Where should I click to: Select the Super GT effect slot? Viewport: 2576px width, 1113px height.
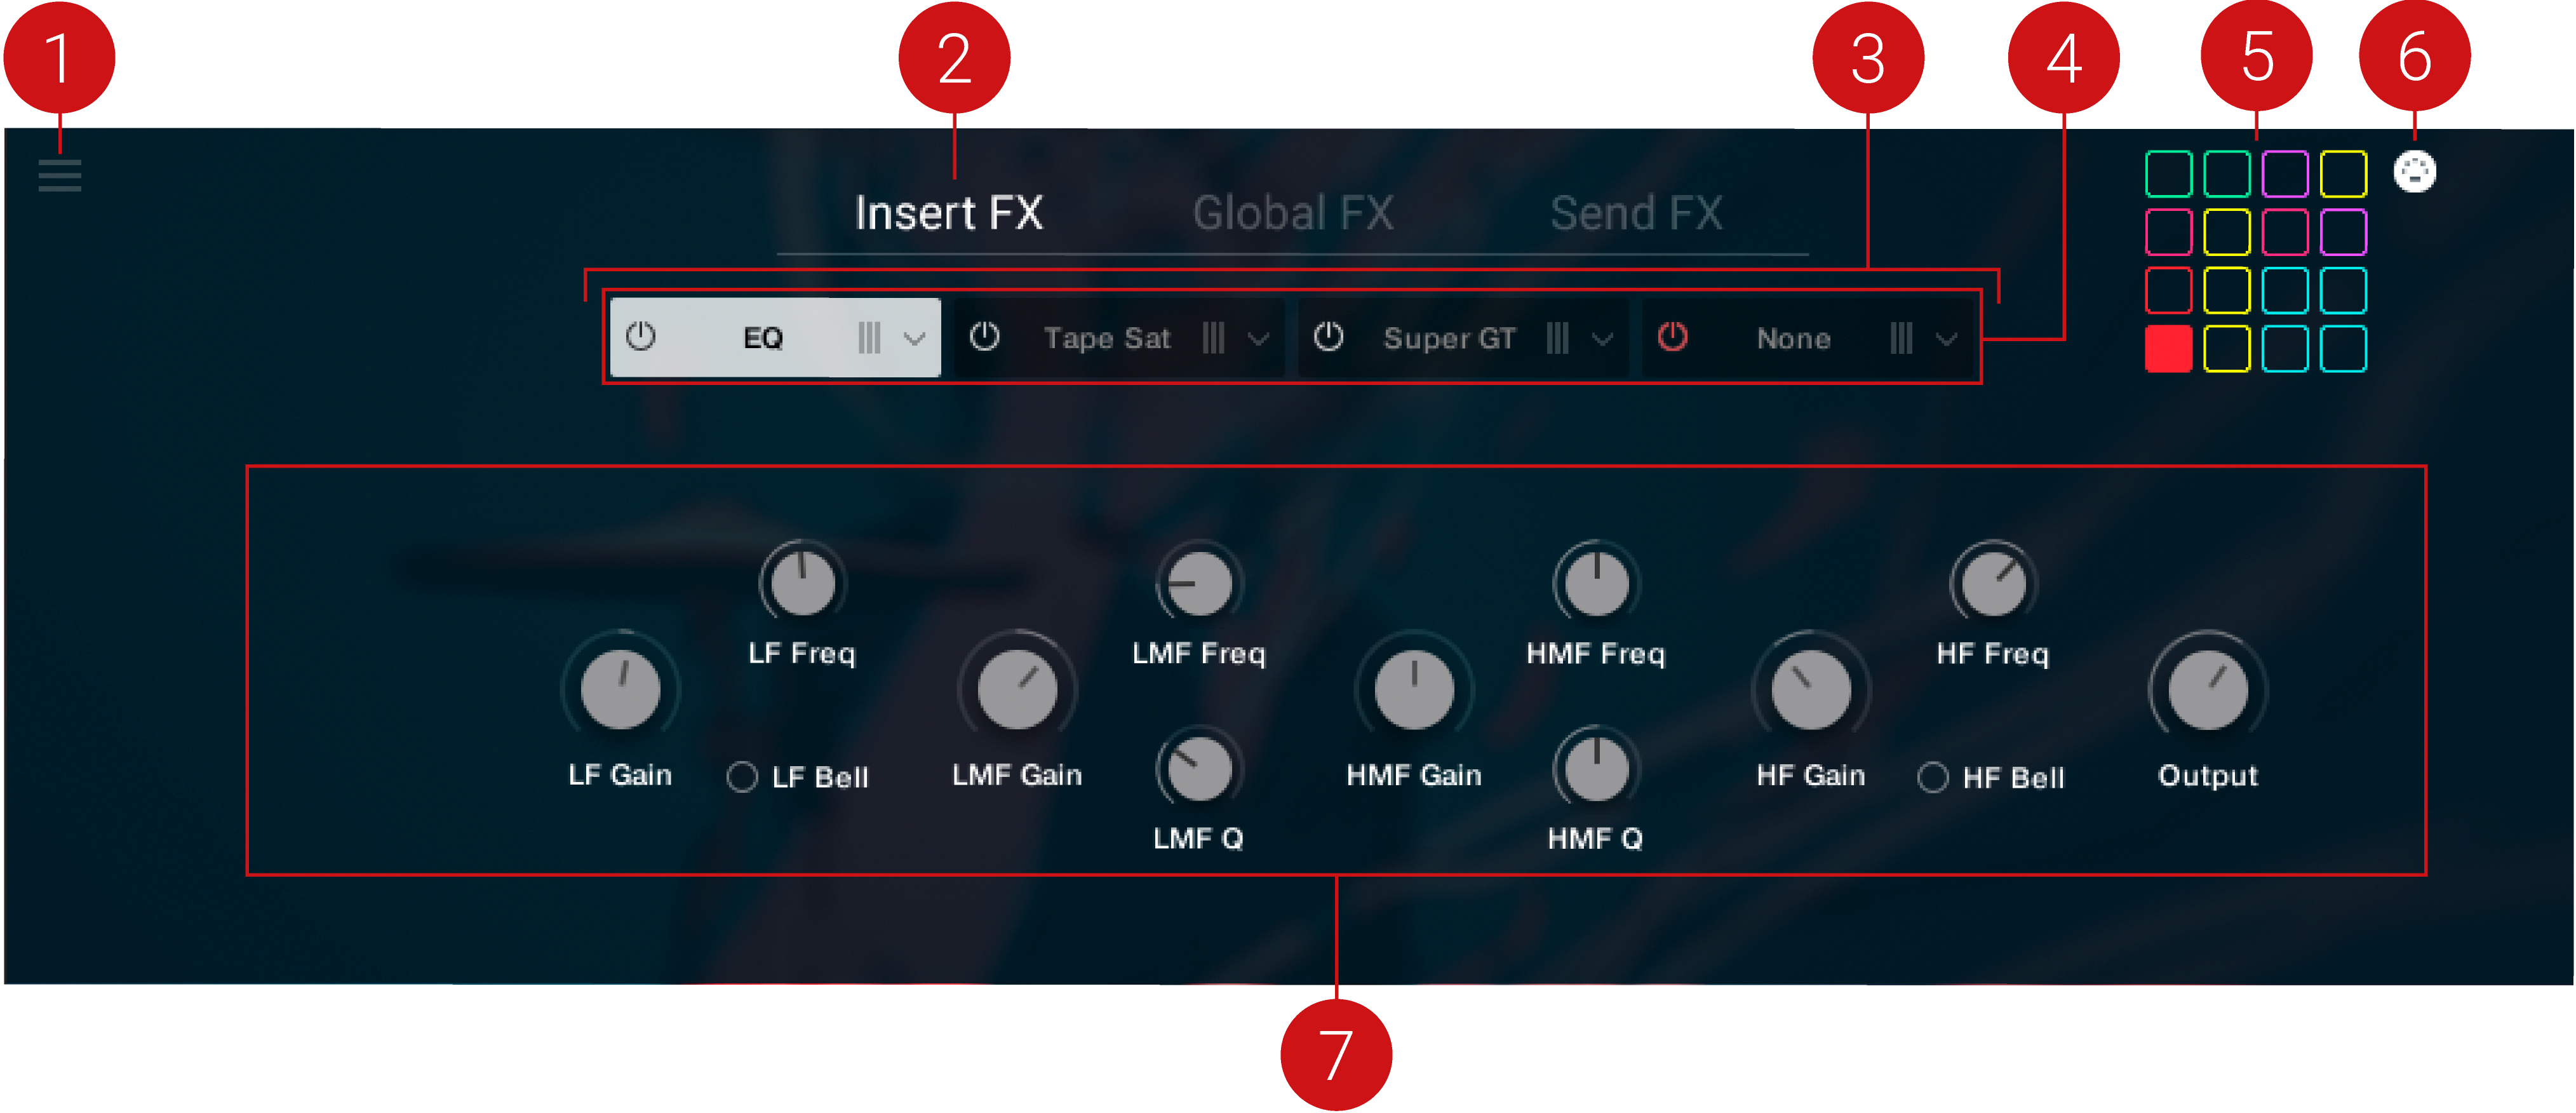pyautogui.click(x=1448, y=338)
